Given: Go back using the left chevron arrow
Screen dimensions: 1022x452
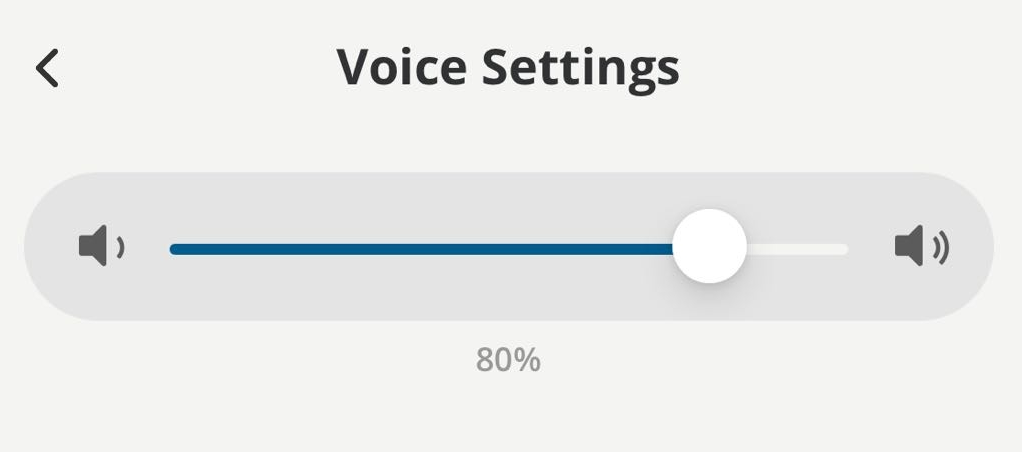Looking at the screenshot, I should pyautogui.click(x=47, y=68).
